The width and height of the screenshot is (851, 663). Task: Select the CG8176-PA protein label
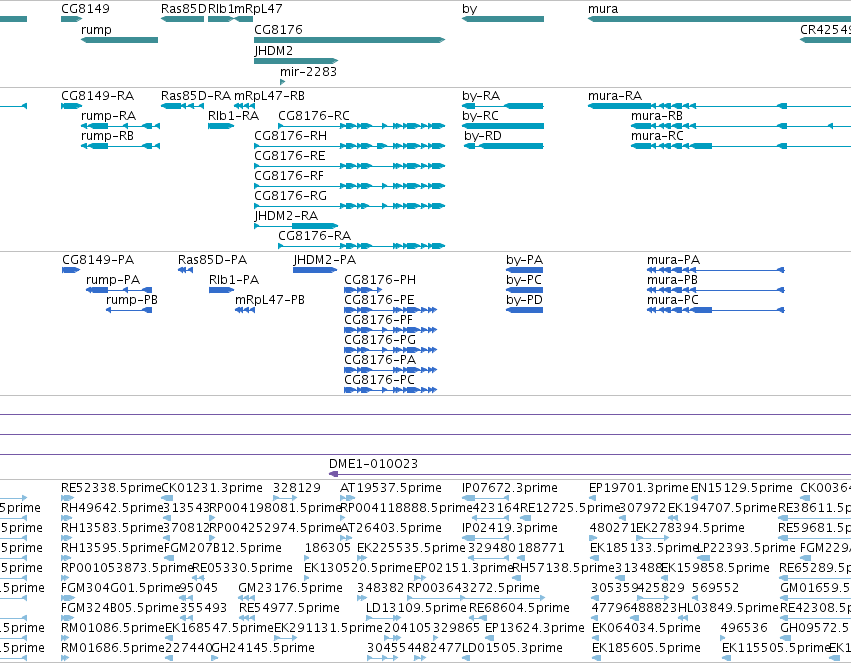pyautogui.click(x=380, y=360)
